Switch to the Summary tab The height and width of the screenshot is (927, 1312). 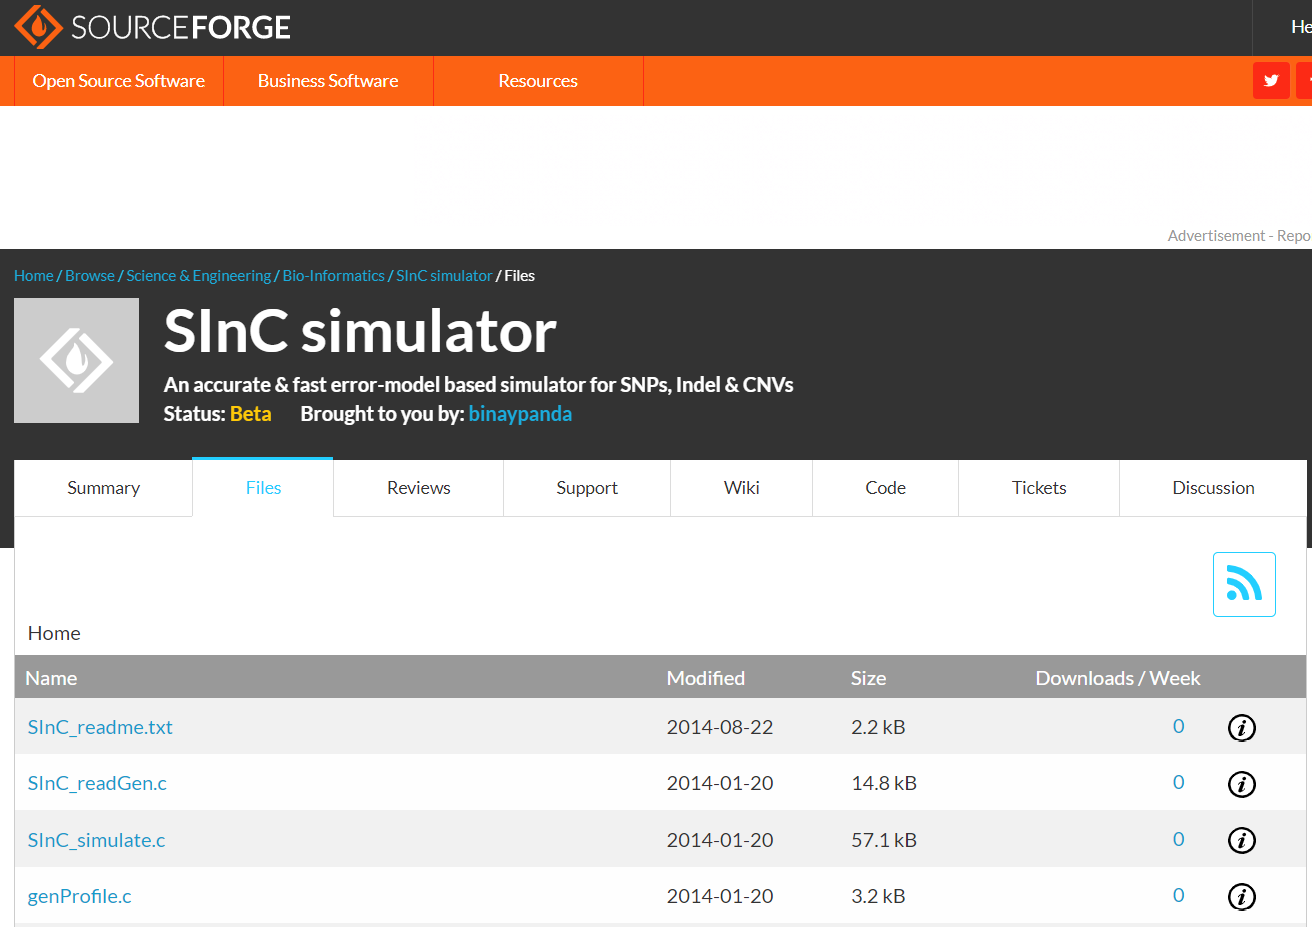(x=103, y=488)
